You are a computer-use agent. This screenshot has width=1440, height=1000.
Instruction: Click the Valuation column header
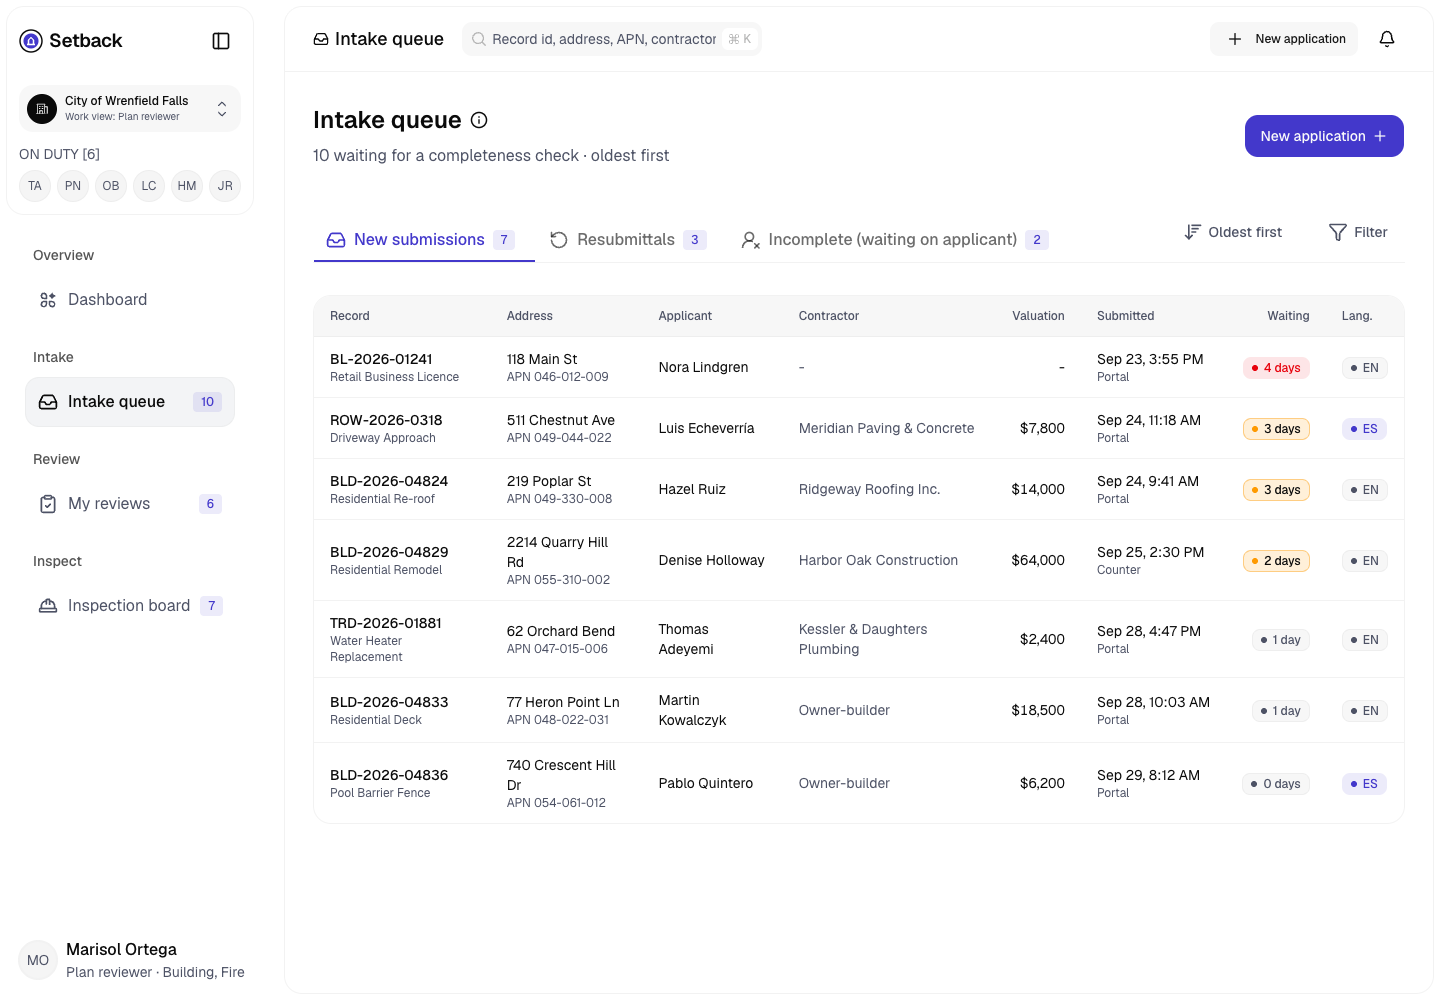click(1038, 316)
